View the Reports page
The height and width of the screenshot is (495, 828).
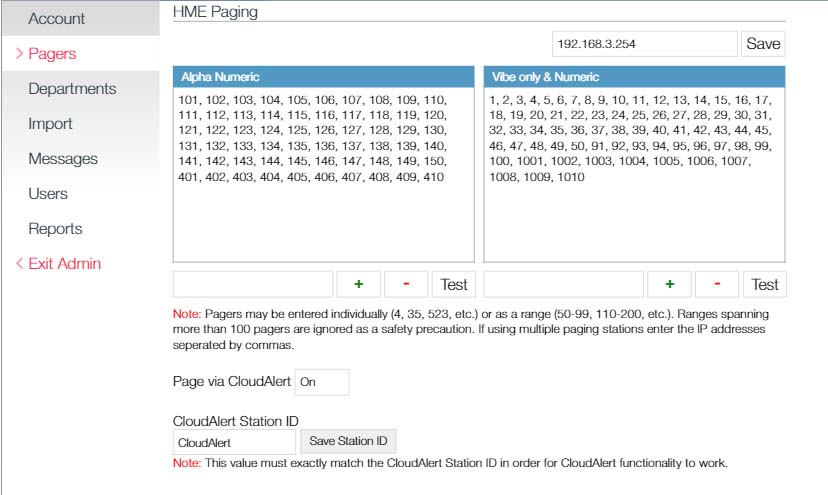pyautogui.click(x=55, y=229)
